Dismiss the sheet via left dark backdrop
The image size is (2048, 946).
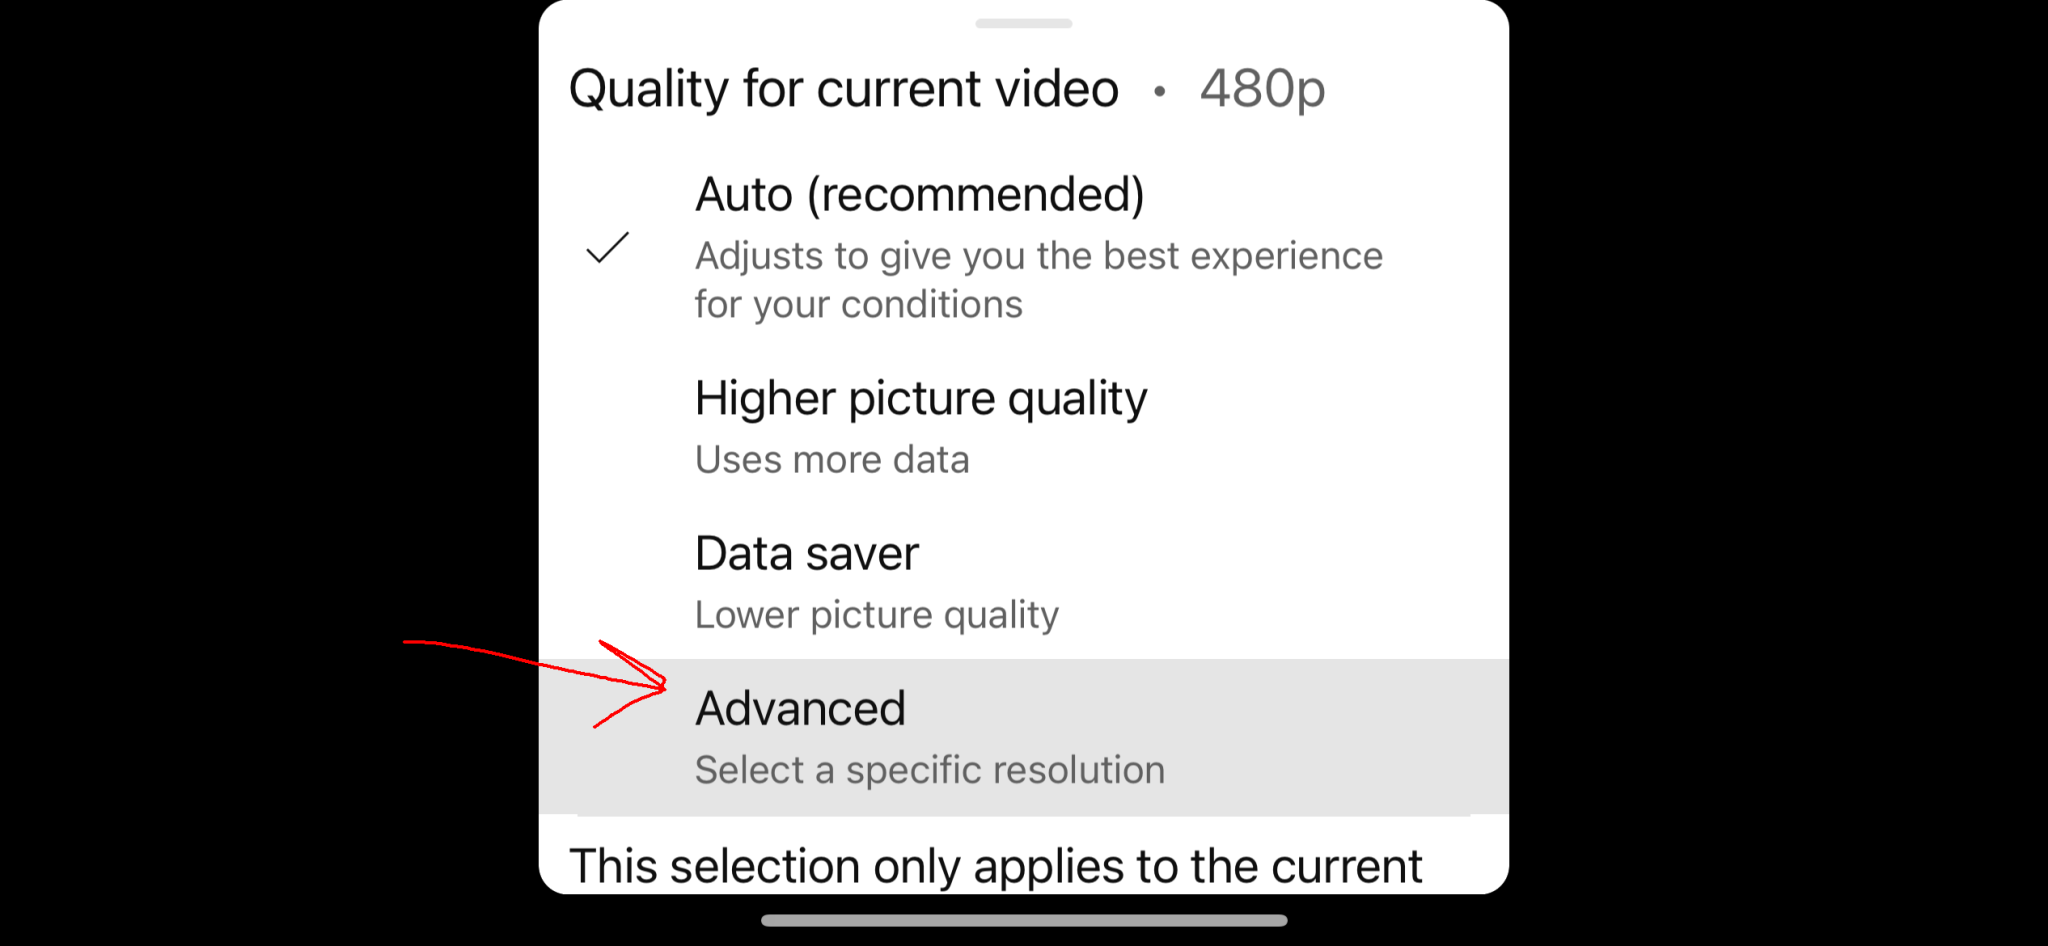click(270, 400)
